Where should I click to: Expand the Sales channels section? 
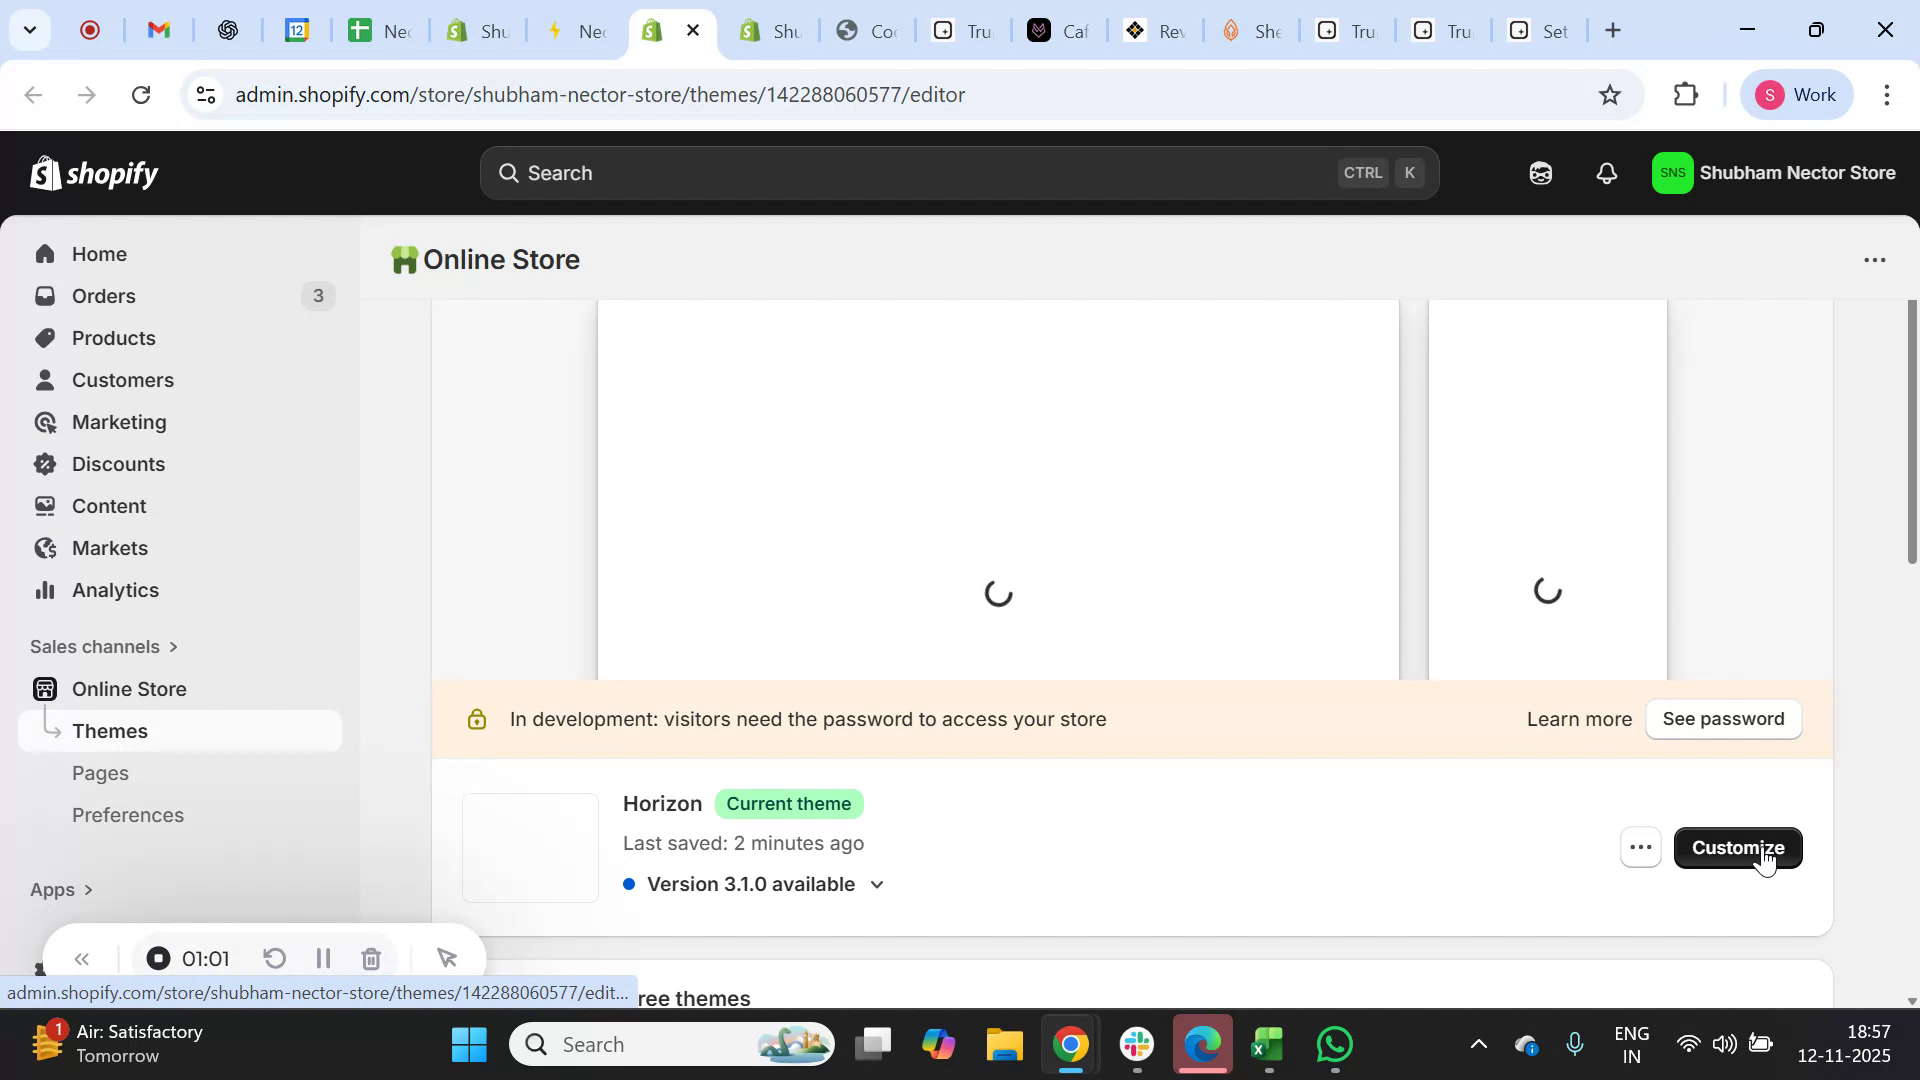tap(104, 646)
